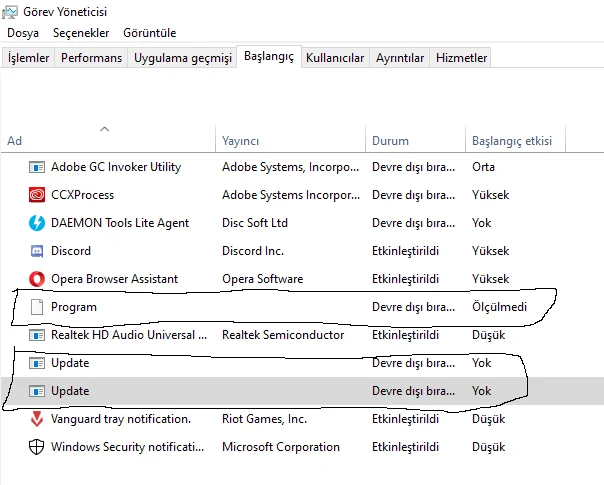Switch to the İşlemler tab

28,58
